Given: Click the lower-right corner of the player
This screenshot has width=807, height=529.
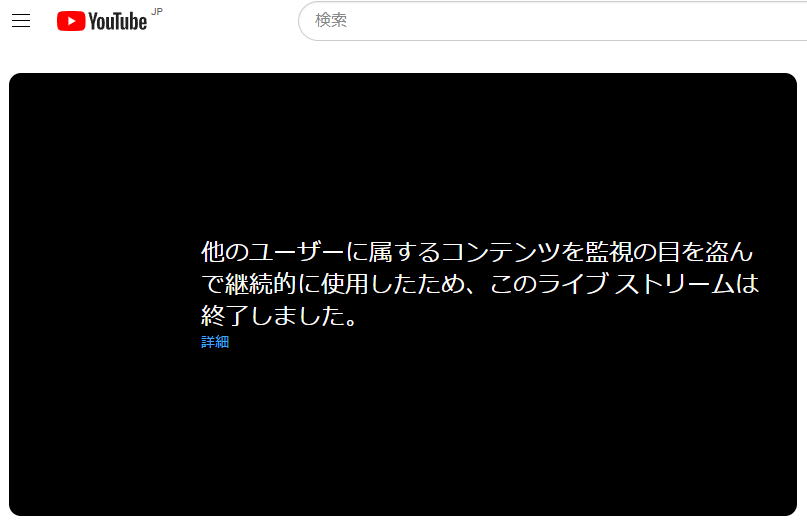Looking at the screenshot, I should (782, 502).
